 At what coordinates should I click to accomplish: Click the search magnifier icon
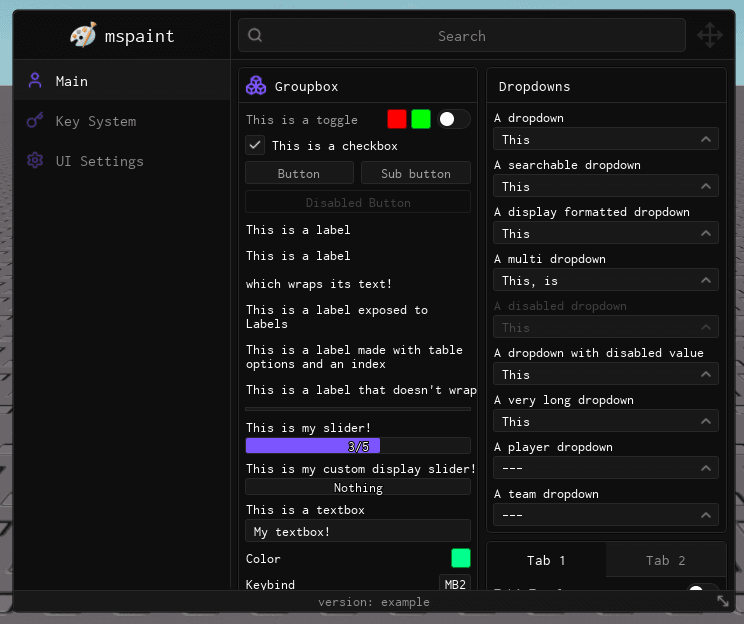click(255, 35)
